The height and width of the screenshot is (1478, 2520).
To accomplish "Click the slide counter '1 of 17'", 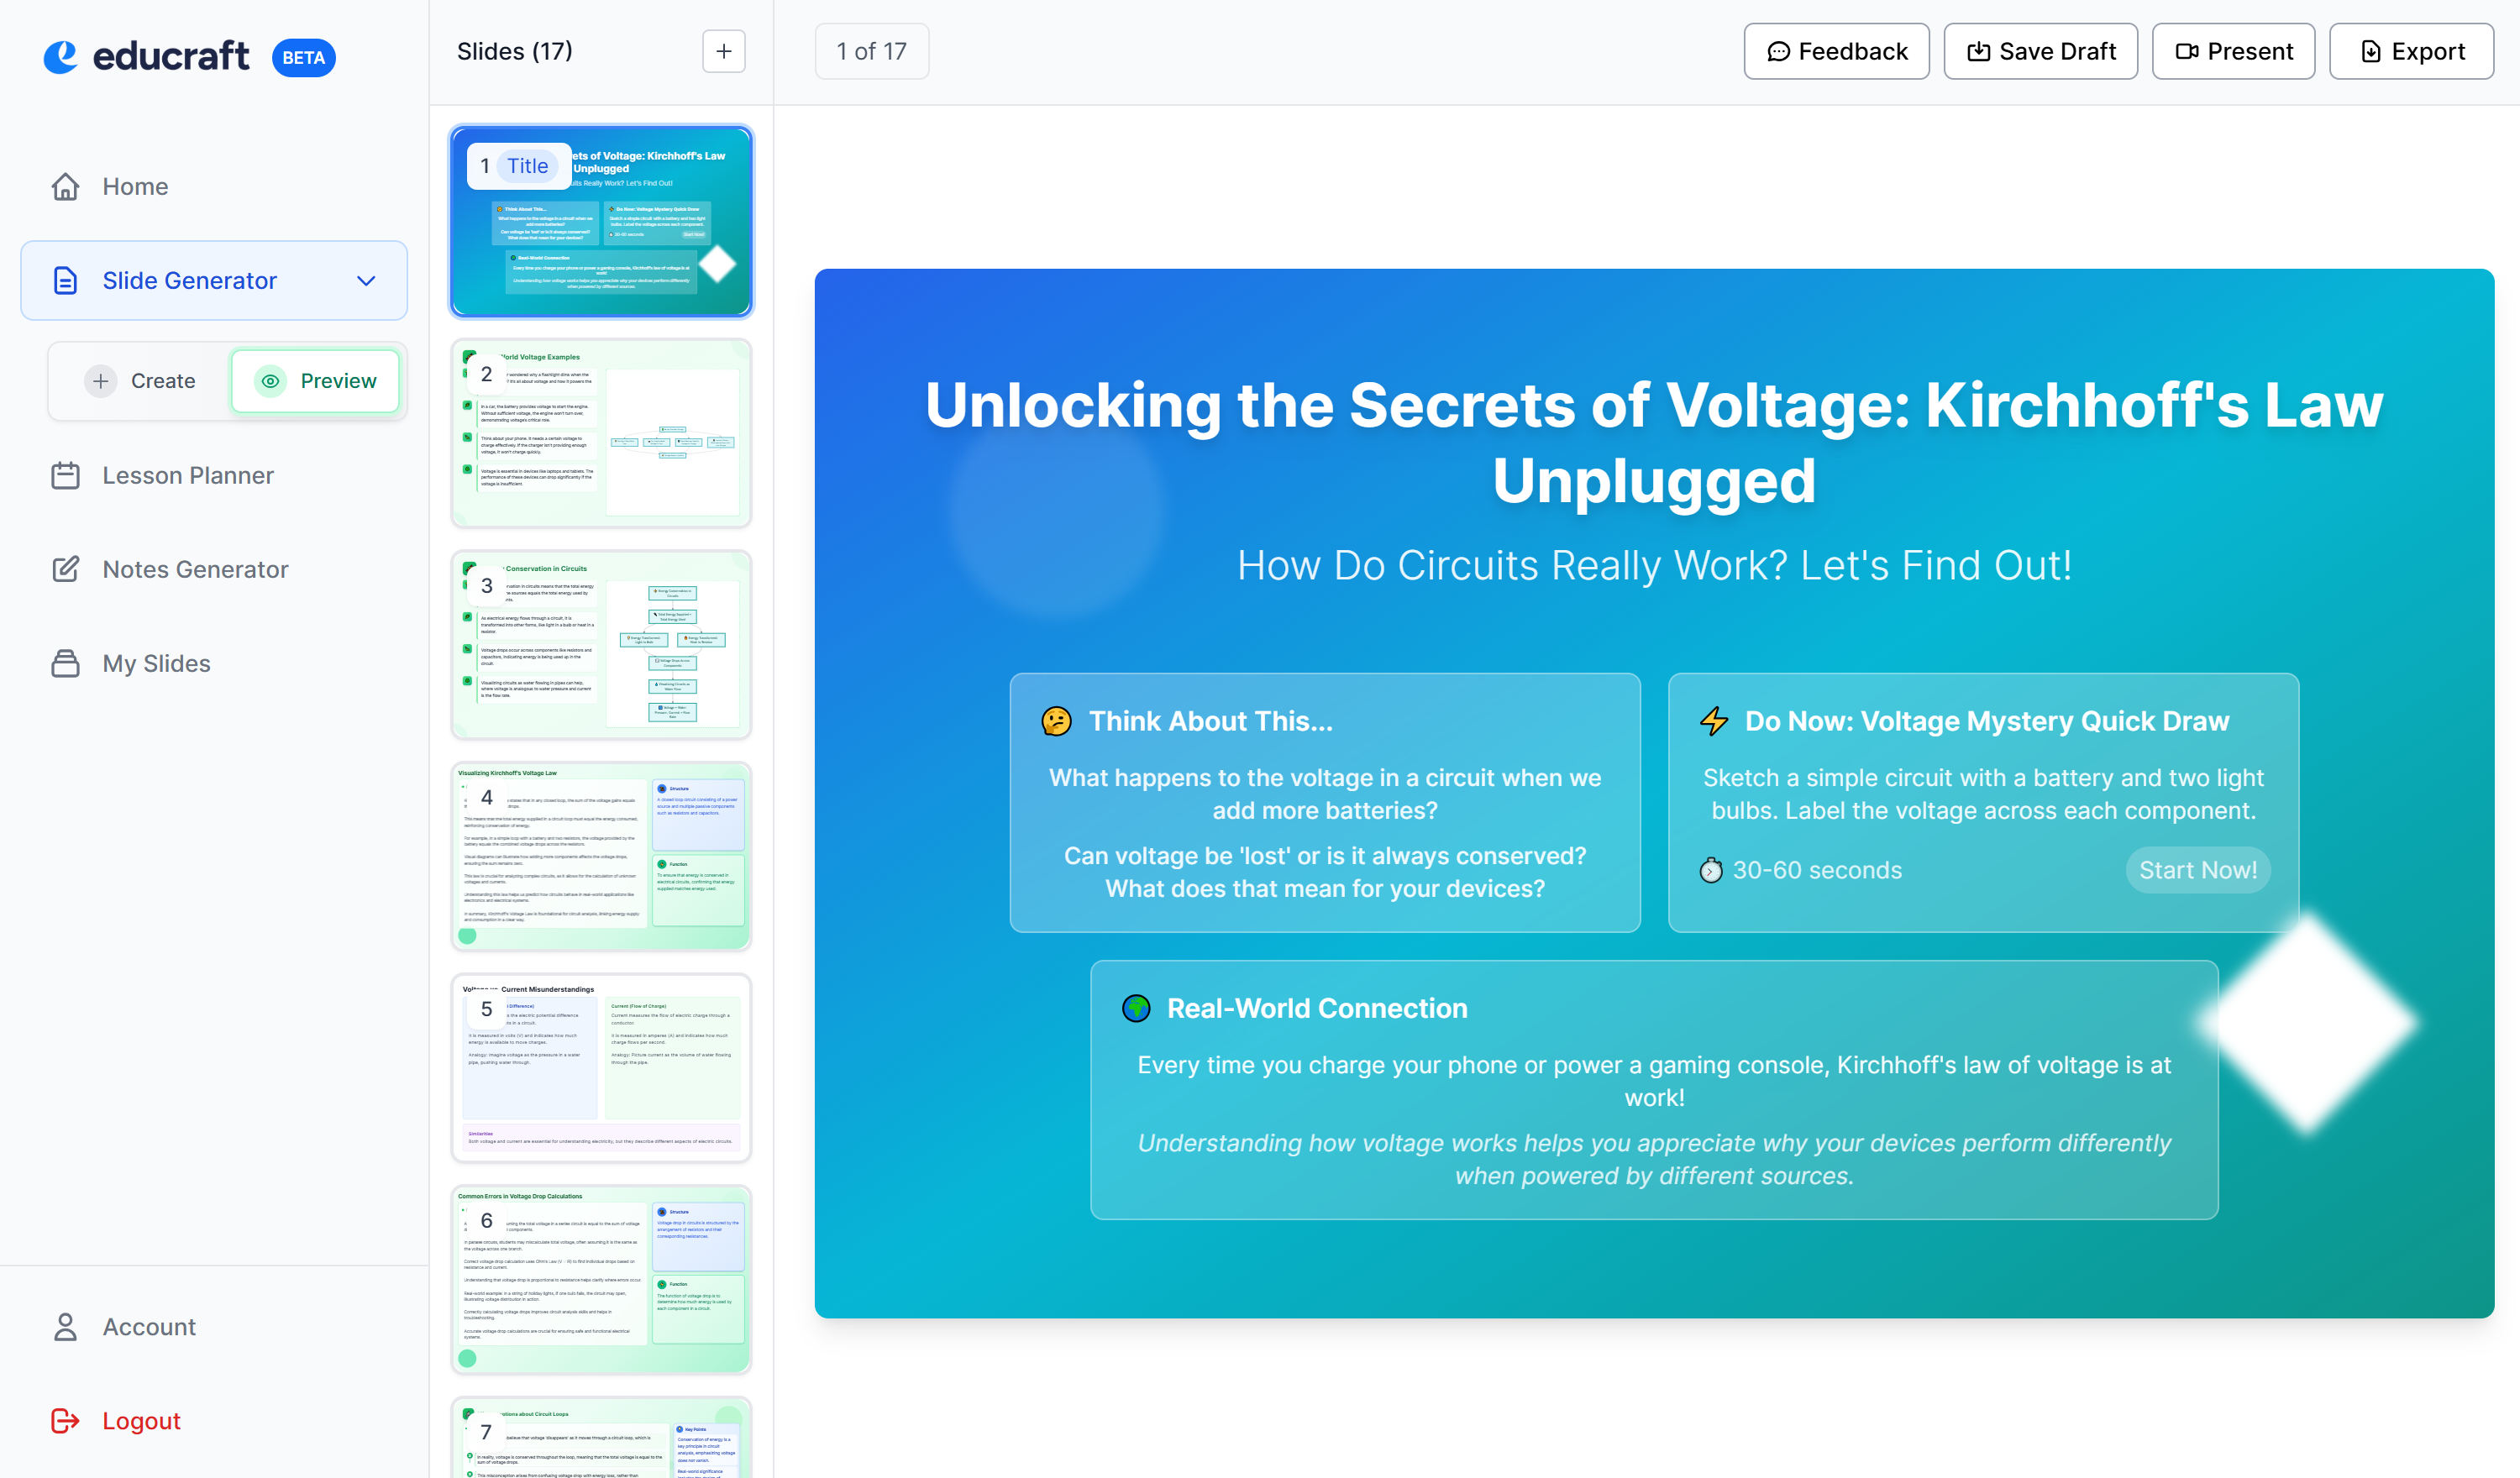I will pos(871,51).
